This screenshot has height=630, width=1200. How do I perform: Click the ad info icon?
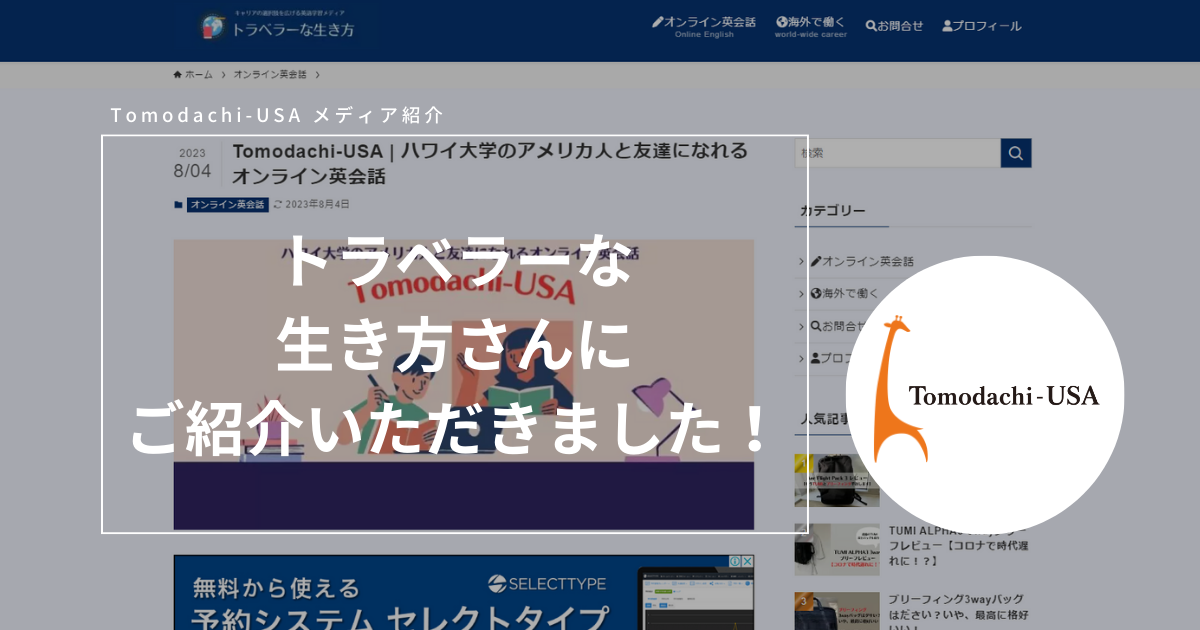pos(735,562)
